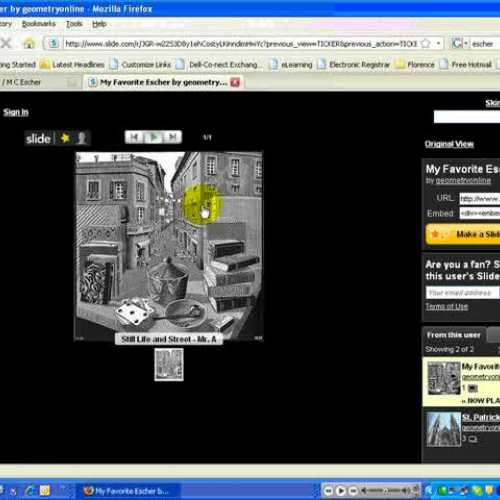500x500 pixels.
Task: Switch to the M C Escher tab
Action: click(x=38, y=82)
